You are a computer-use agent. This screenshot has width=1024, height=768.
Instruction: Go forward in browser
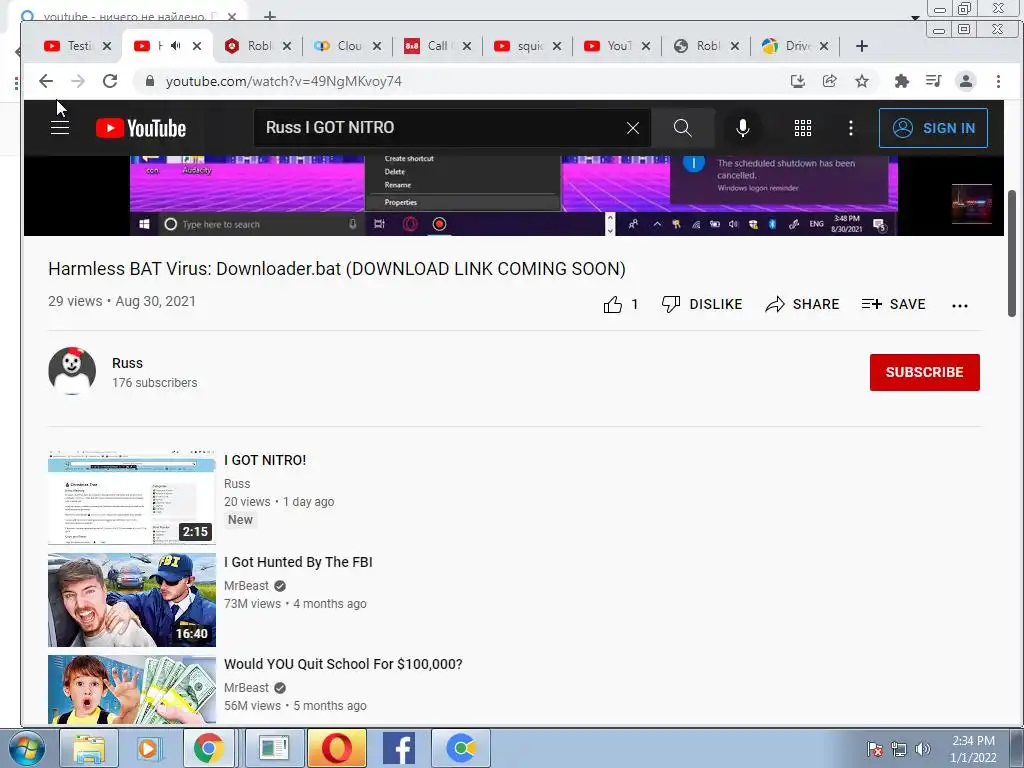78,81
